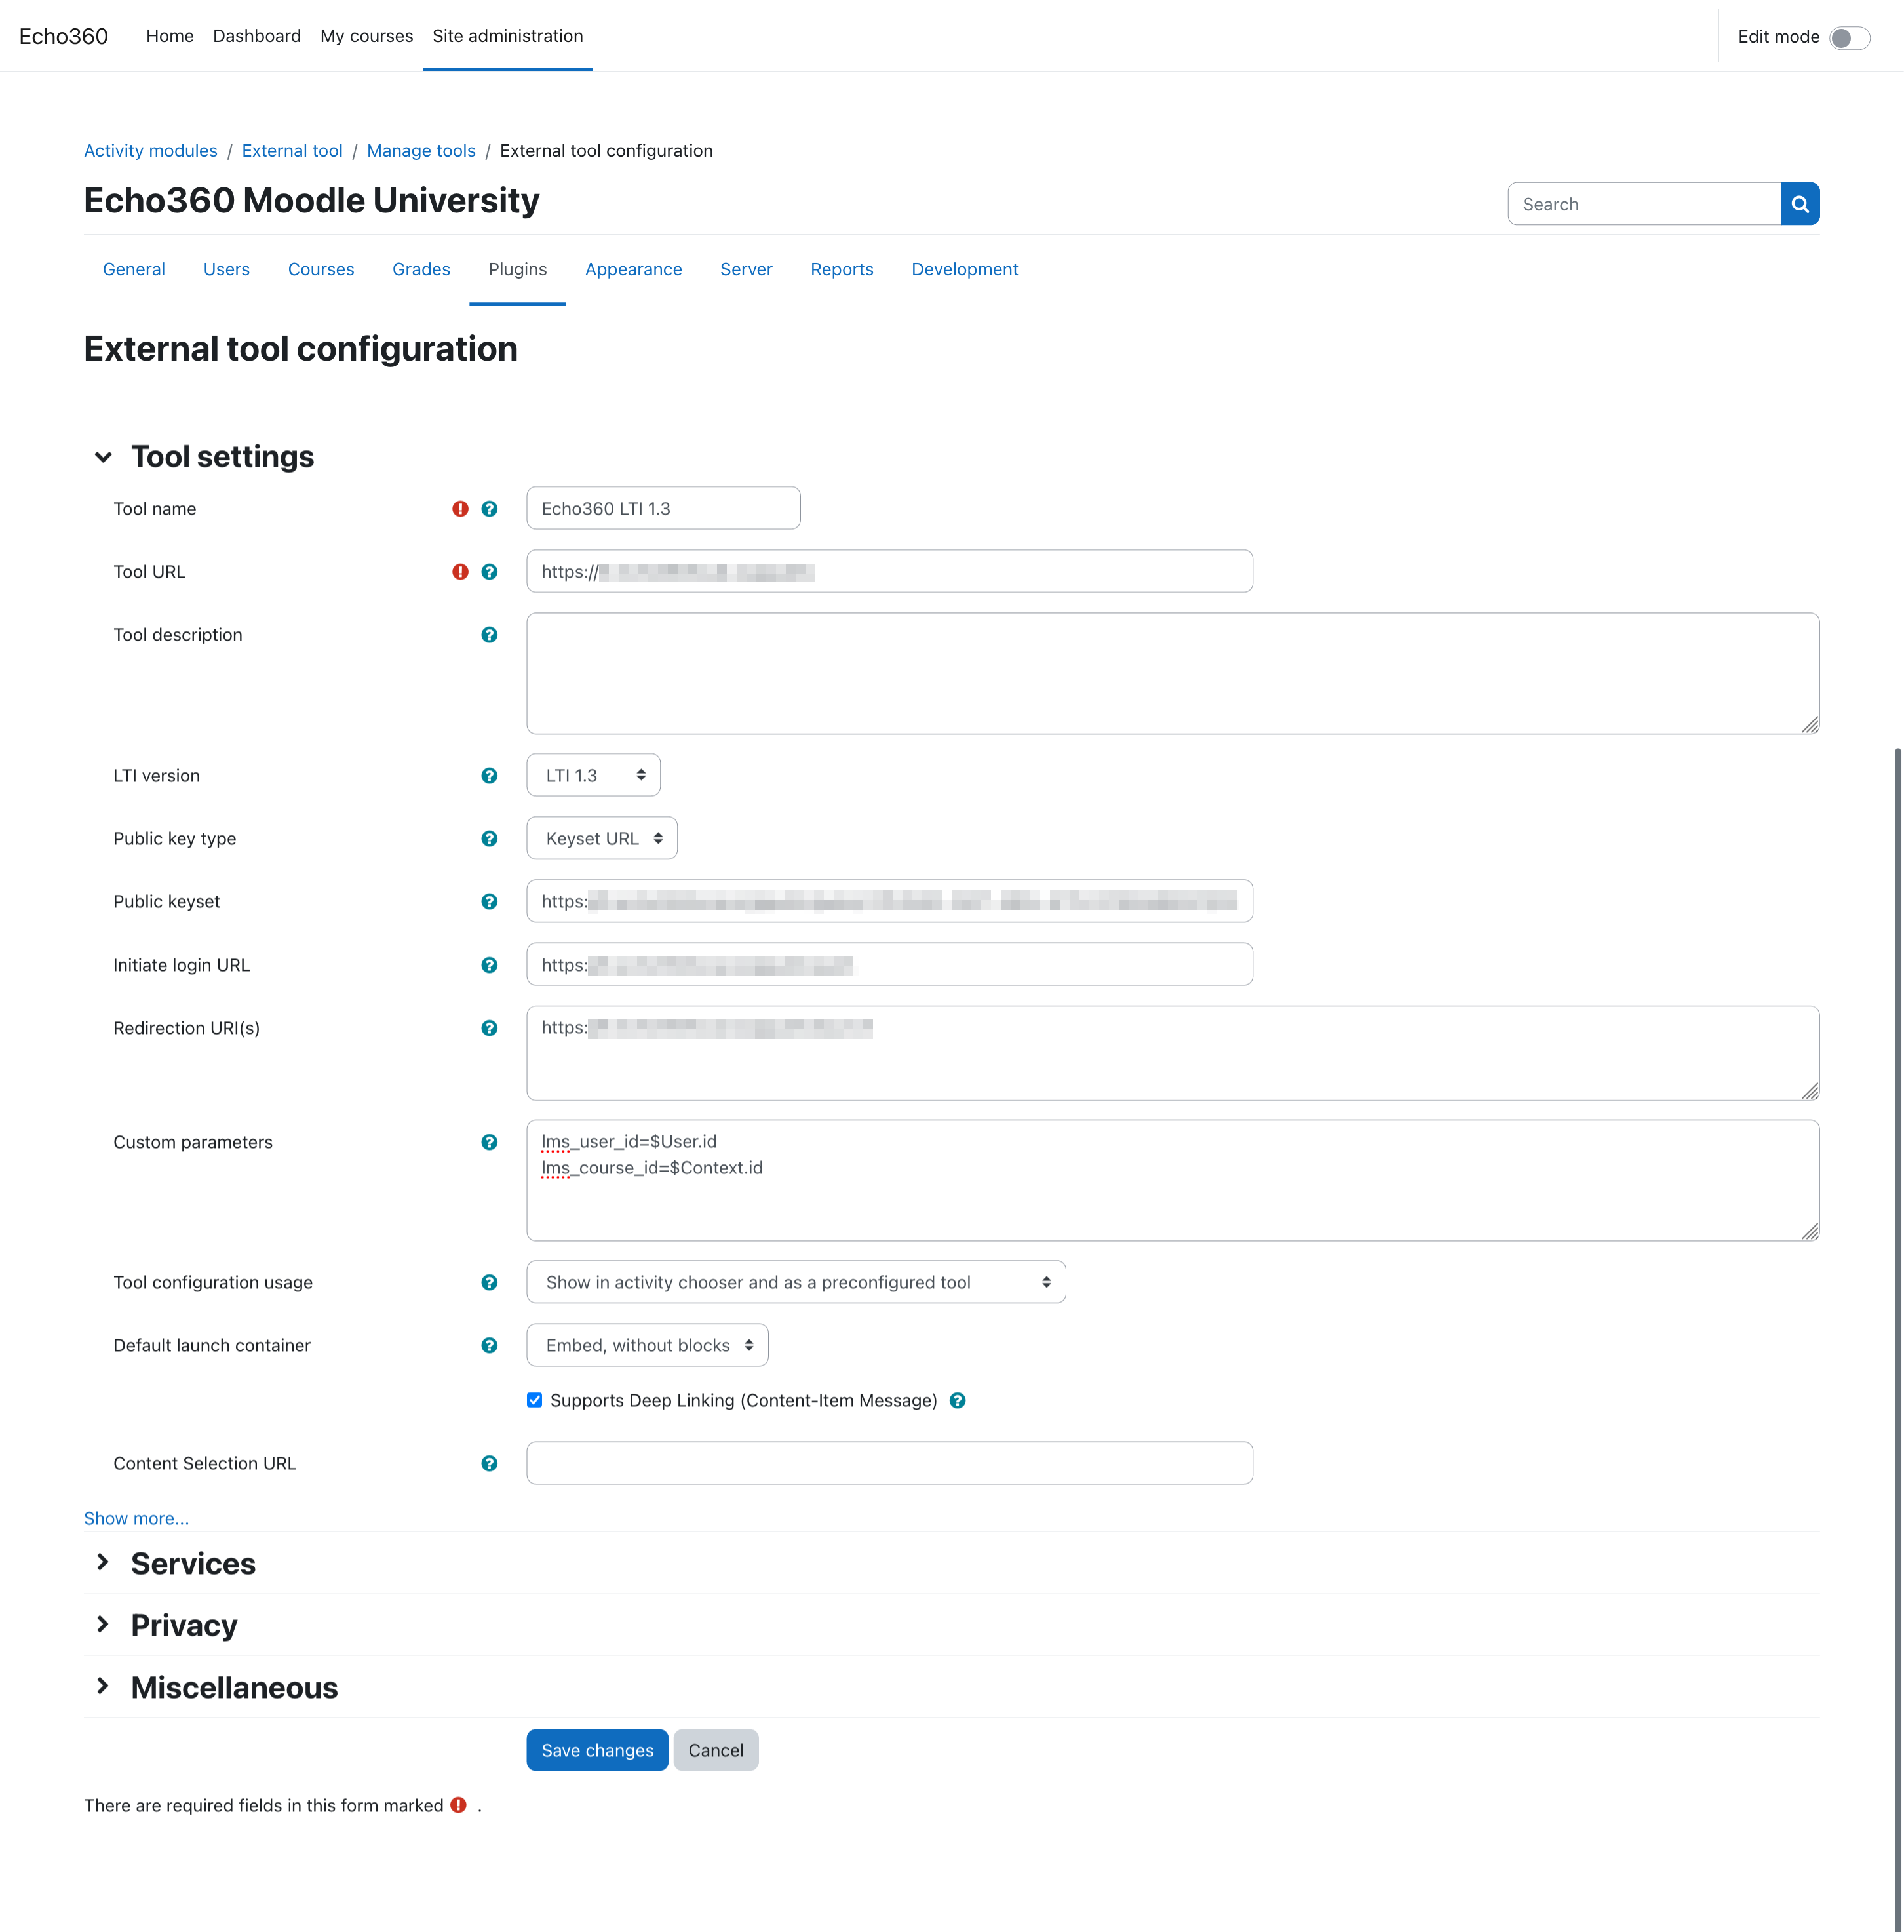Open help icon for Tool URL
Image resolution: width=1904 pixels, height=1932 pixels.
489,572
